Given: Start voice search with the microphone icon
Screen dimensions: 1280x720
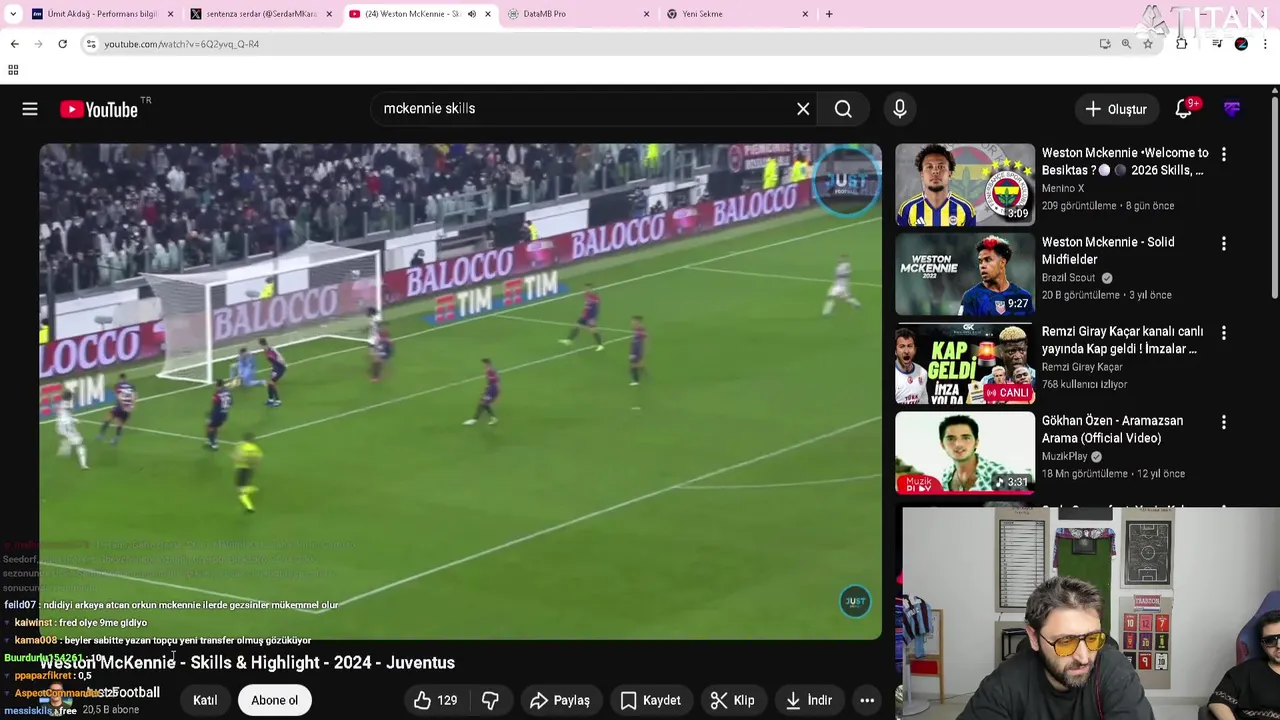Looking at the screenshot, I should (900, 109).
